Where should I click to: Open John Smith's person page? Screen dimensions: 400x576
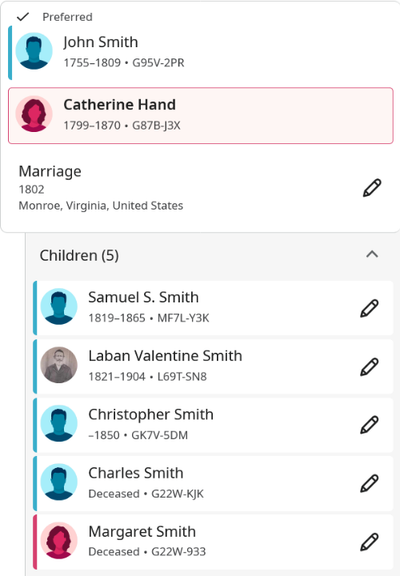coord(101,42)
